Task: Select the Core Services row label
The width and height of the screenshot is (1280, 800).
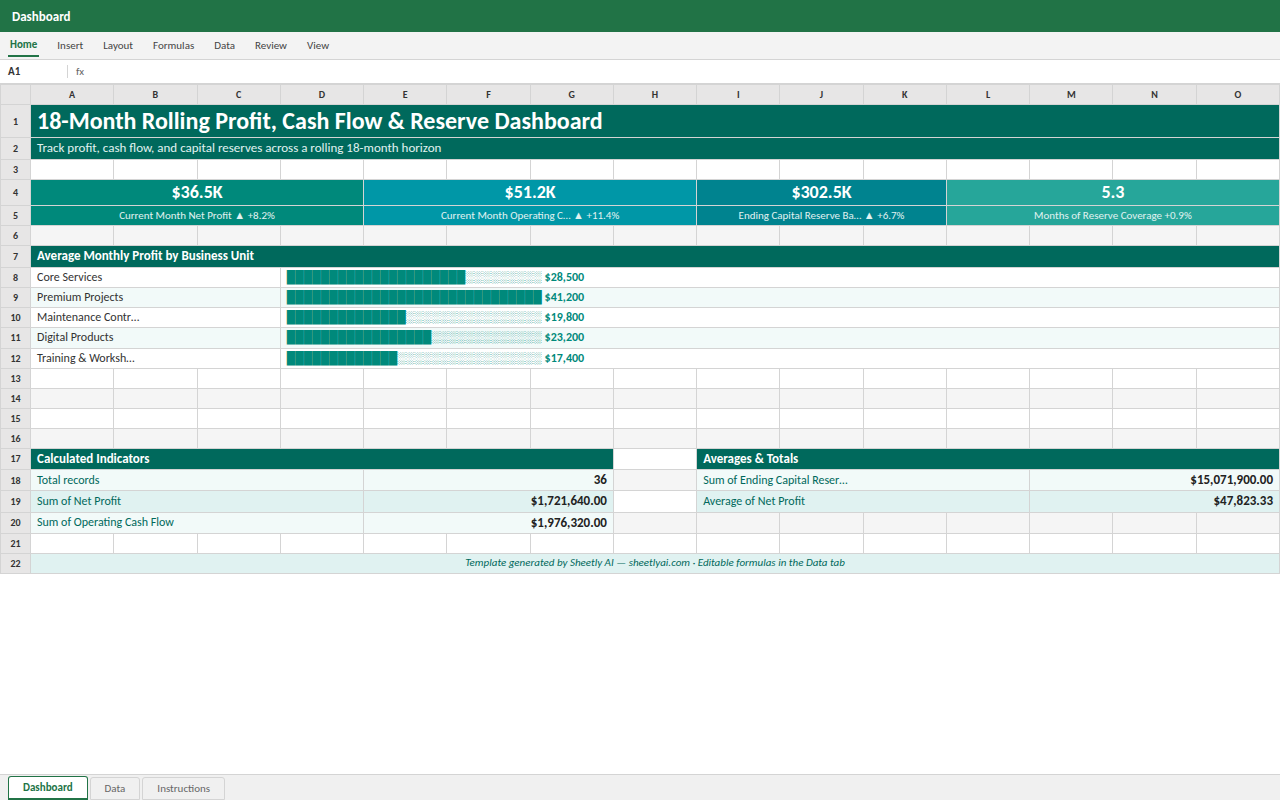Action: tap(156, 277)
